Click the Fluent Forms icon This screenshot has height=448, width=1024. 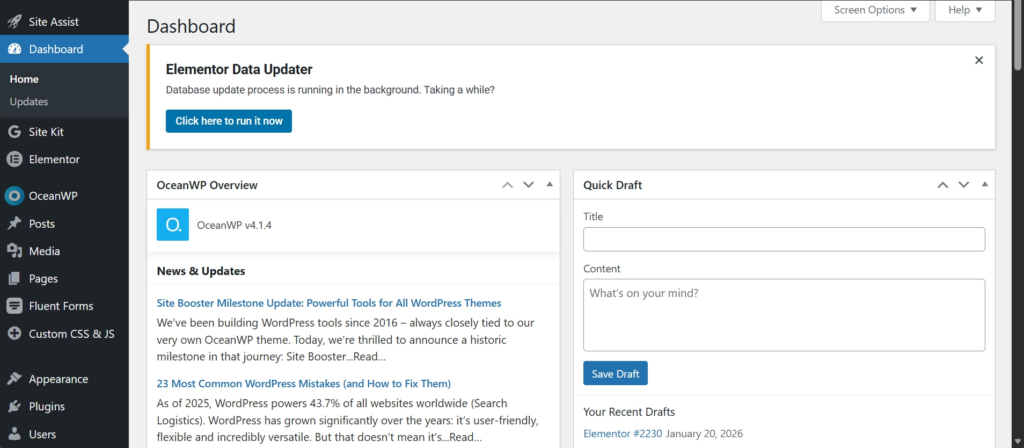14,306
